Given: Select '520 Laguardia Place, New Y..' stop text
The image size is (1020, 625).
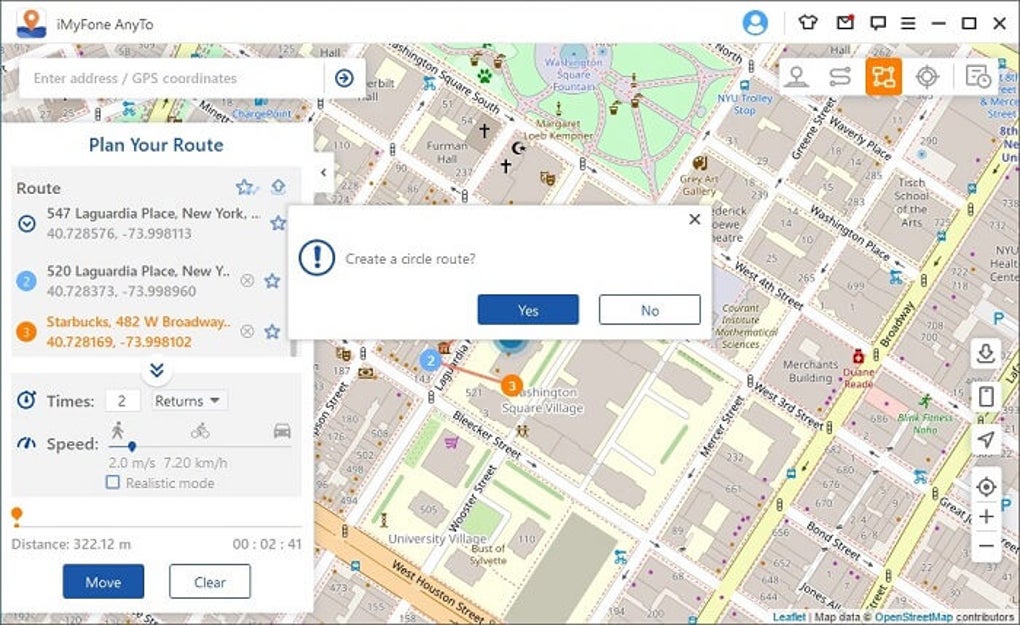Looking at the screenshot, I should (138, 271).
